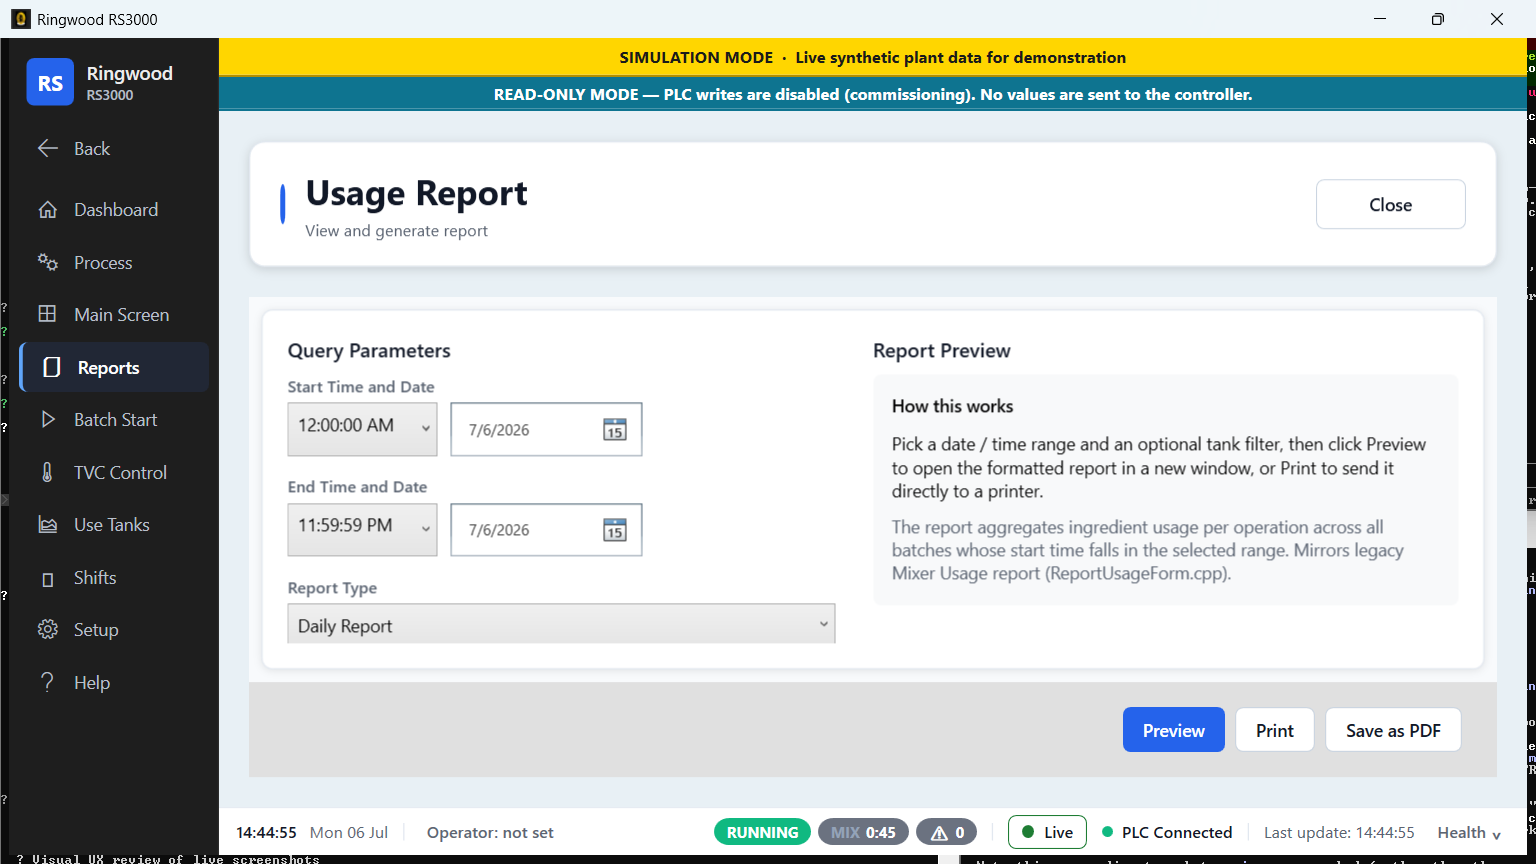The image size is (1536, 864).
Task: Click the Dashboard home icon
Action: [47, 209]
